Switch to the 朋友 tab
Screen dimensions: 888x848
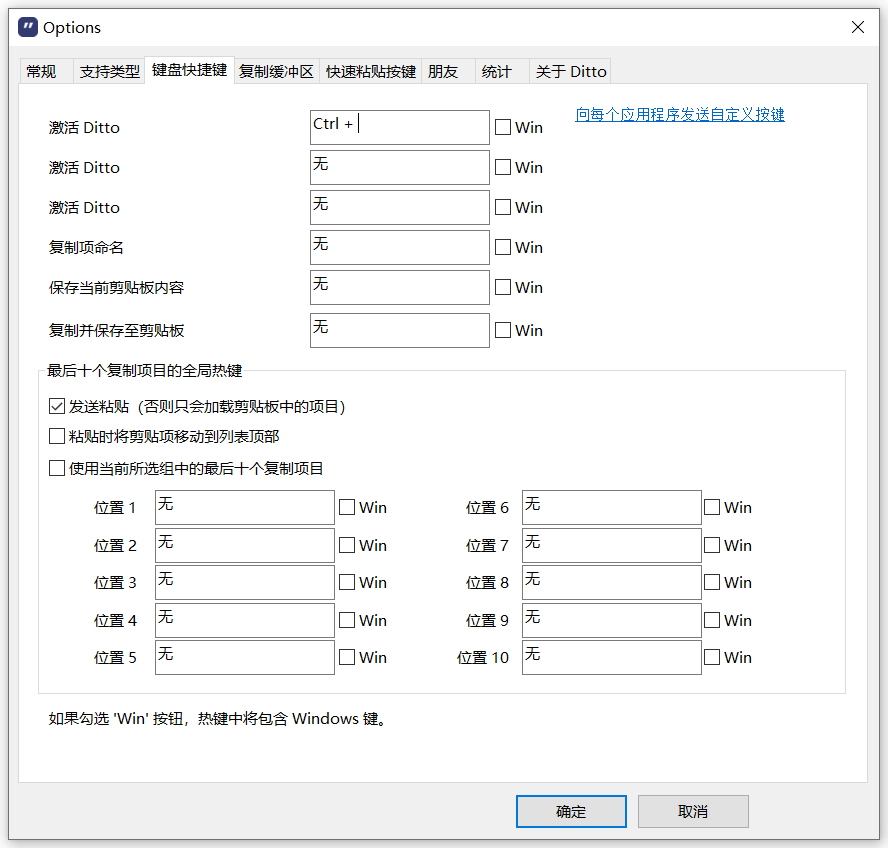[x=448, y=71]
